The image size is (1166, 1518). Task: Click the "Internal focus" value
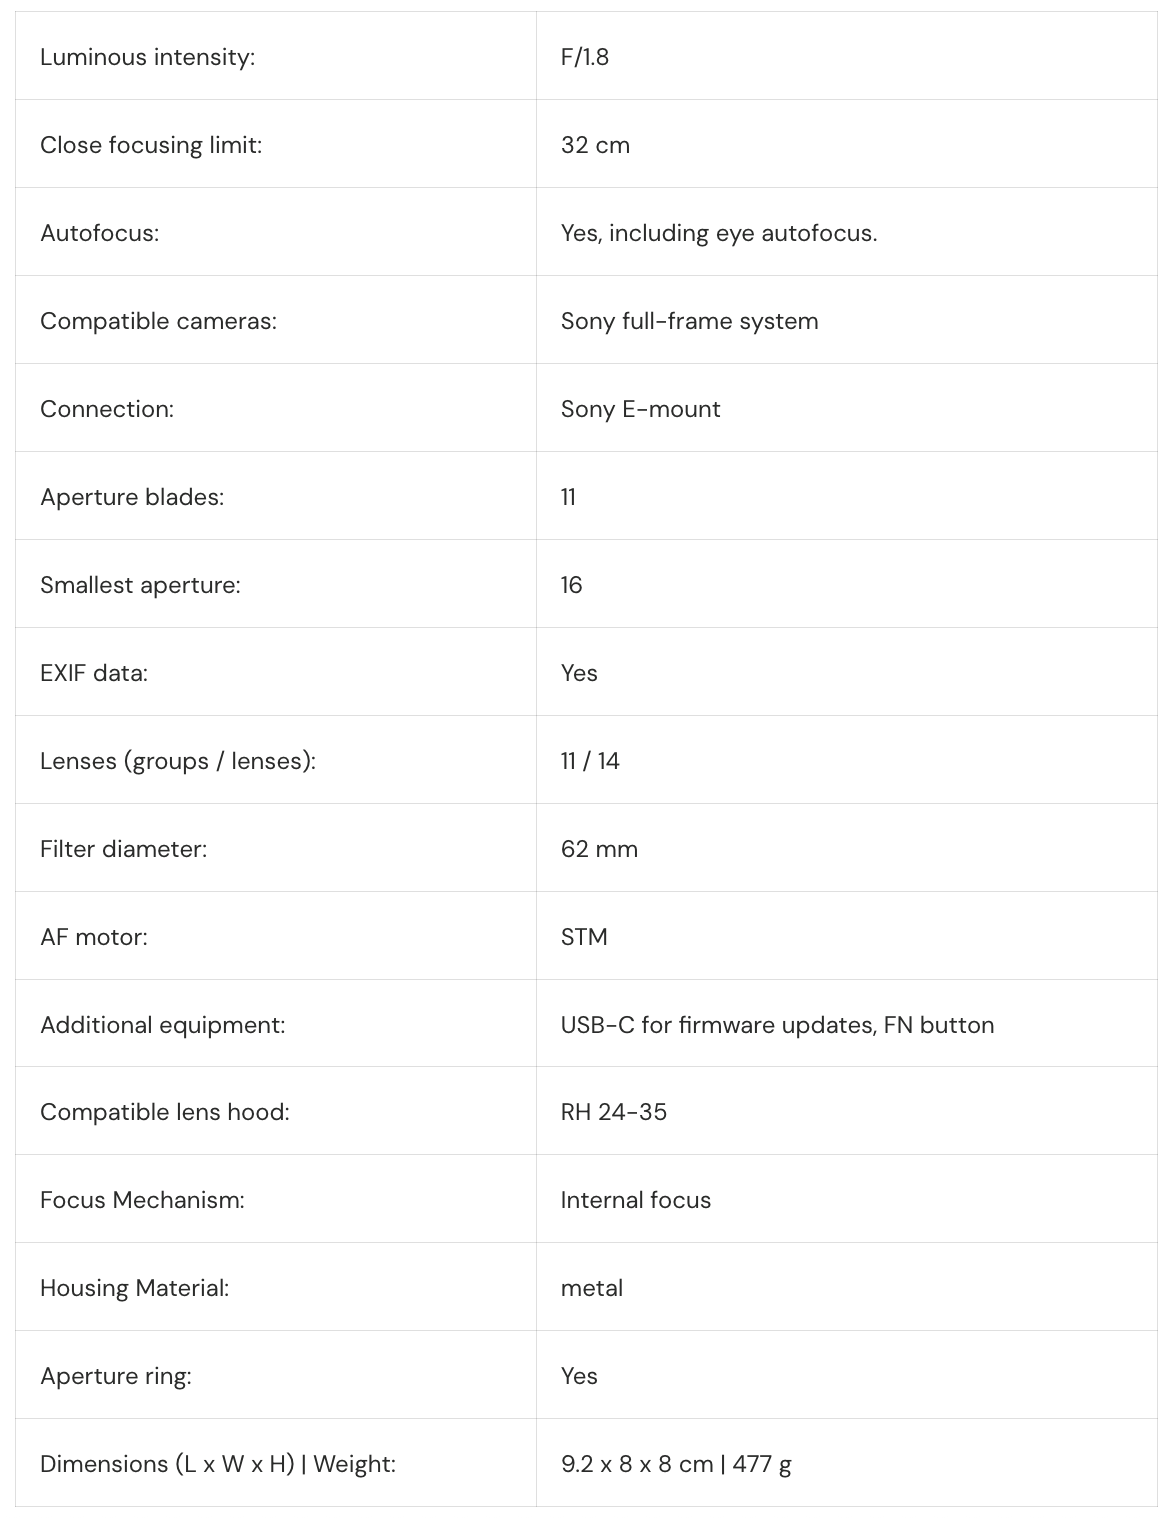(635, 1200)
